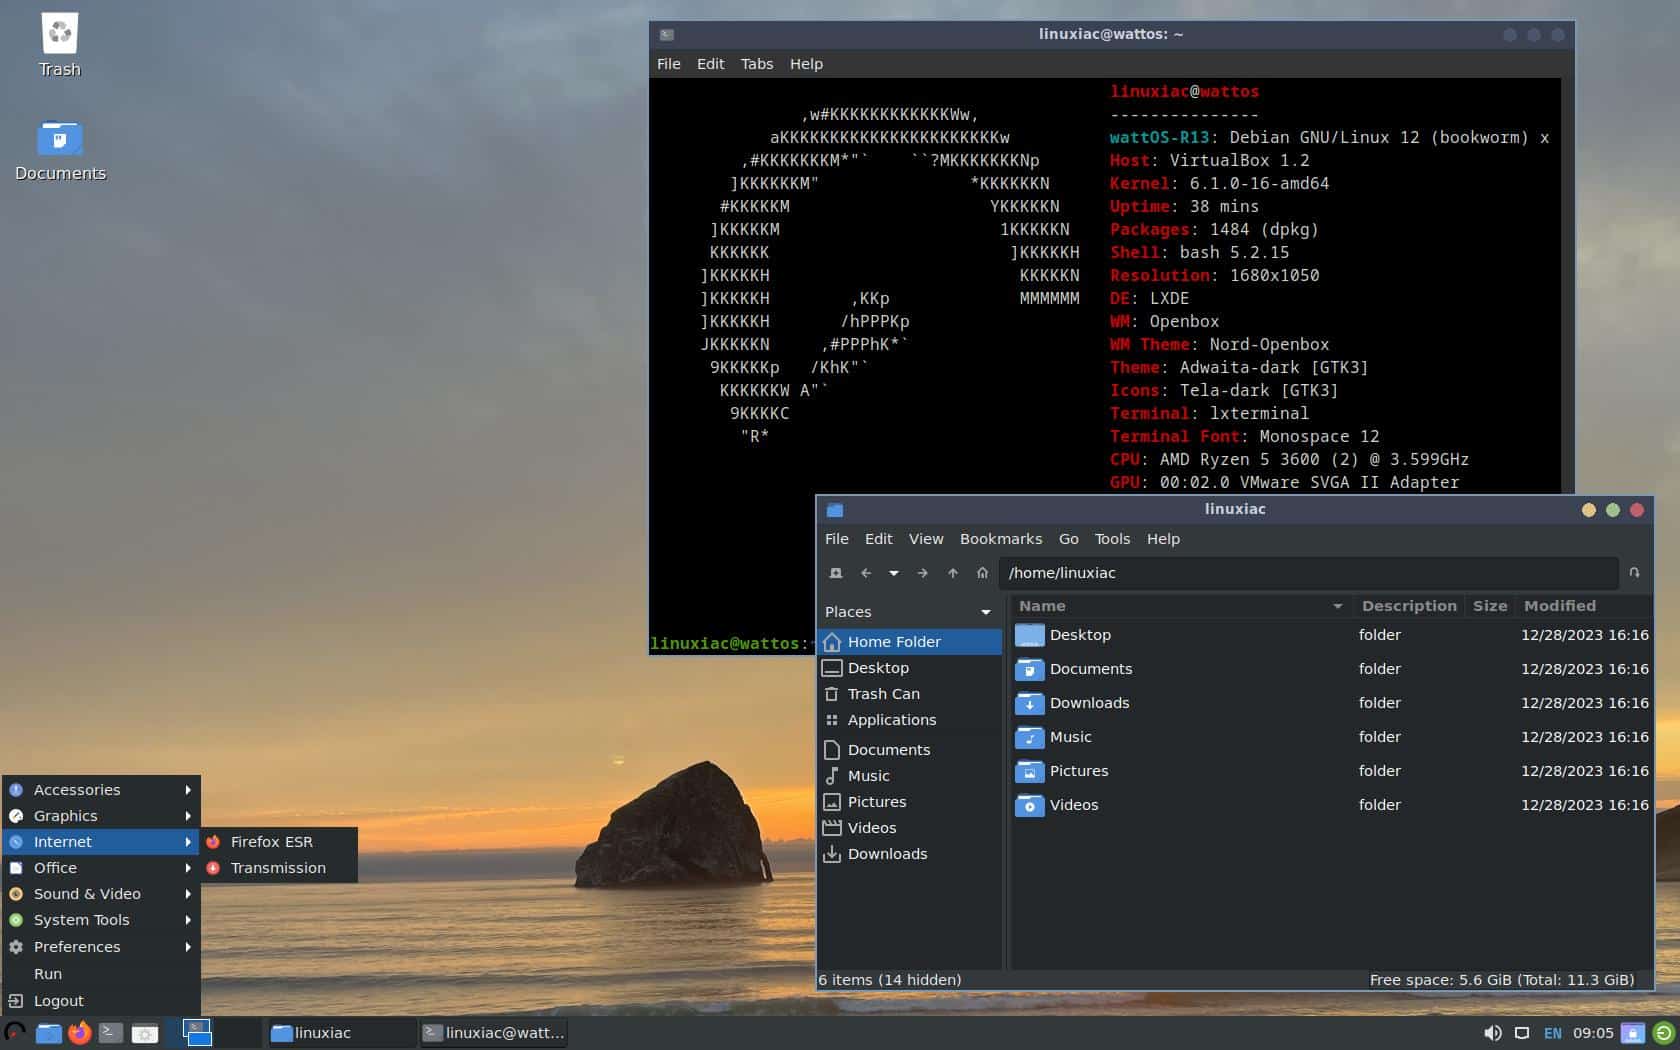Viewport: 1680px width, 1050px height.
Task: Collapse the Places panel using its chevron
Action: tap(986, 611)
